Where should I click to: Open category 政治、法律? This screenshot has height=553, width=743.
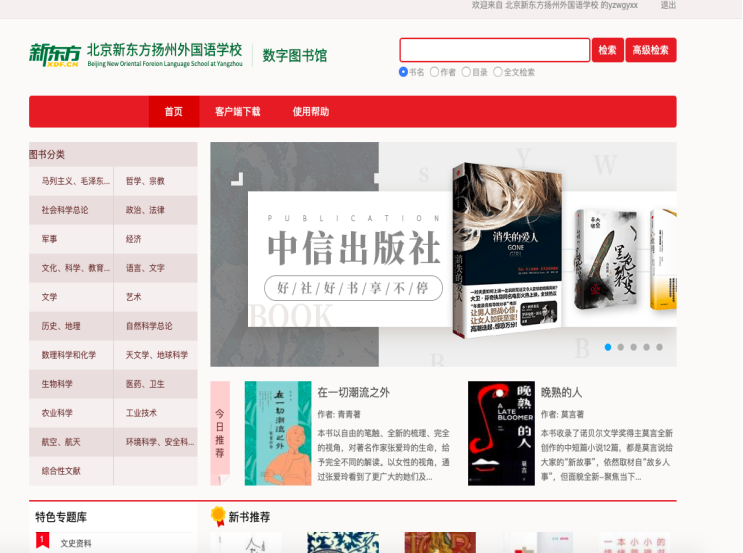tap(145, 210)
